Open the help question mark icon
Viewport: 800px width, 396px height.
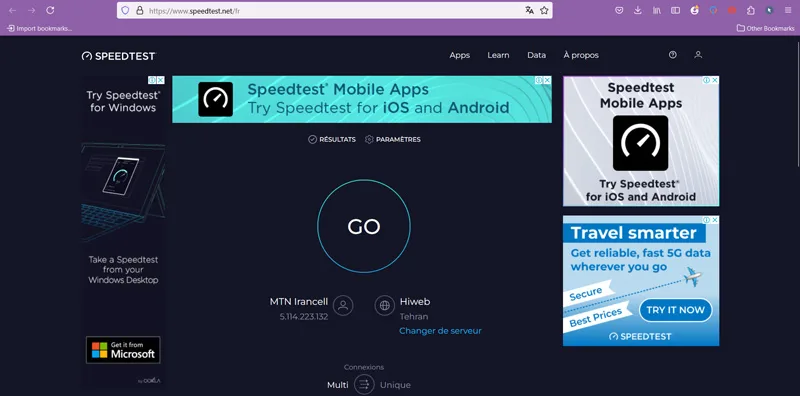coord(672,55)
